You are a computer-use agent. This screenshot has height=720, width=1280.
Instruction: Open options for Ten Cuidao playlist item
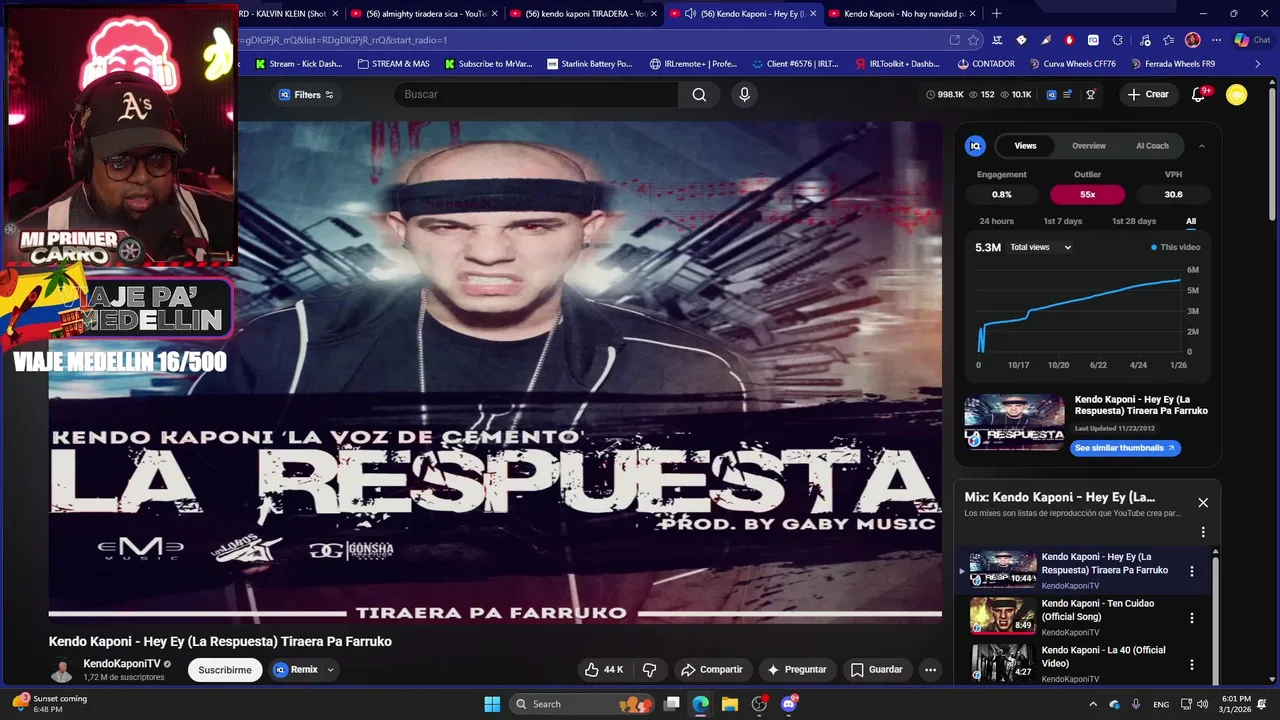coord(1191,618)
